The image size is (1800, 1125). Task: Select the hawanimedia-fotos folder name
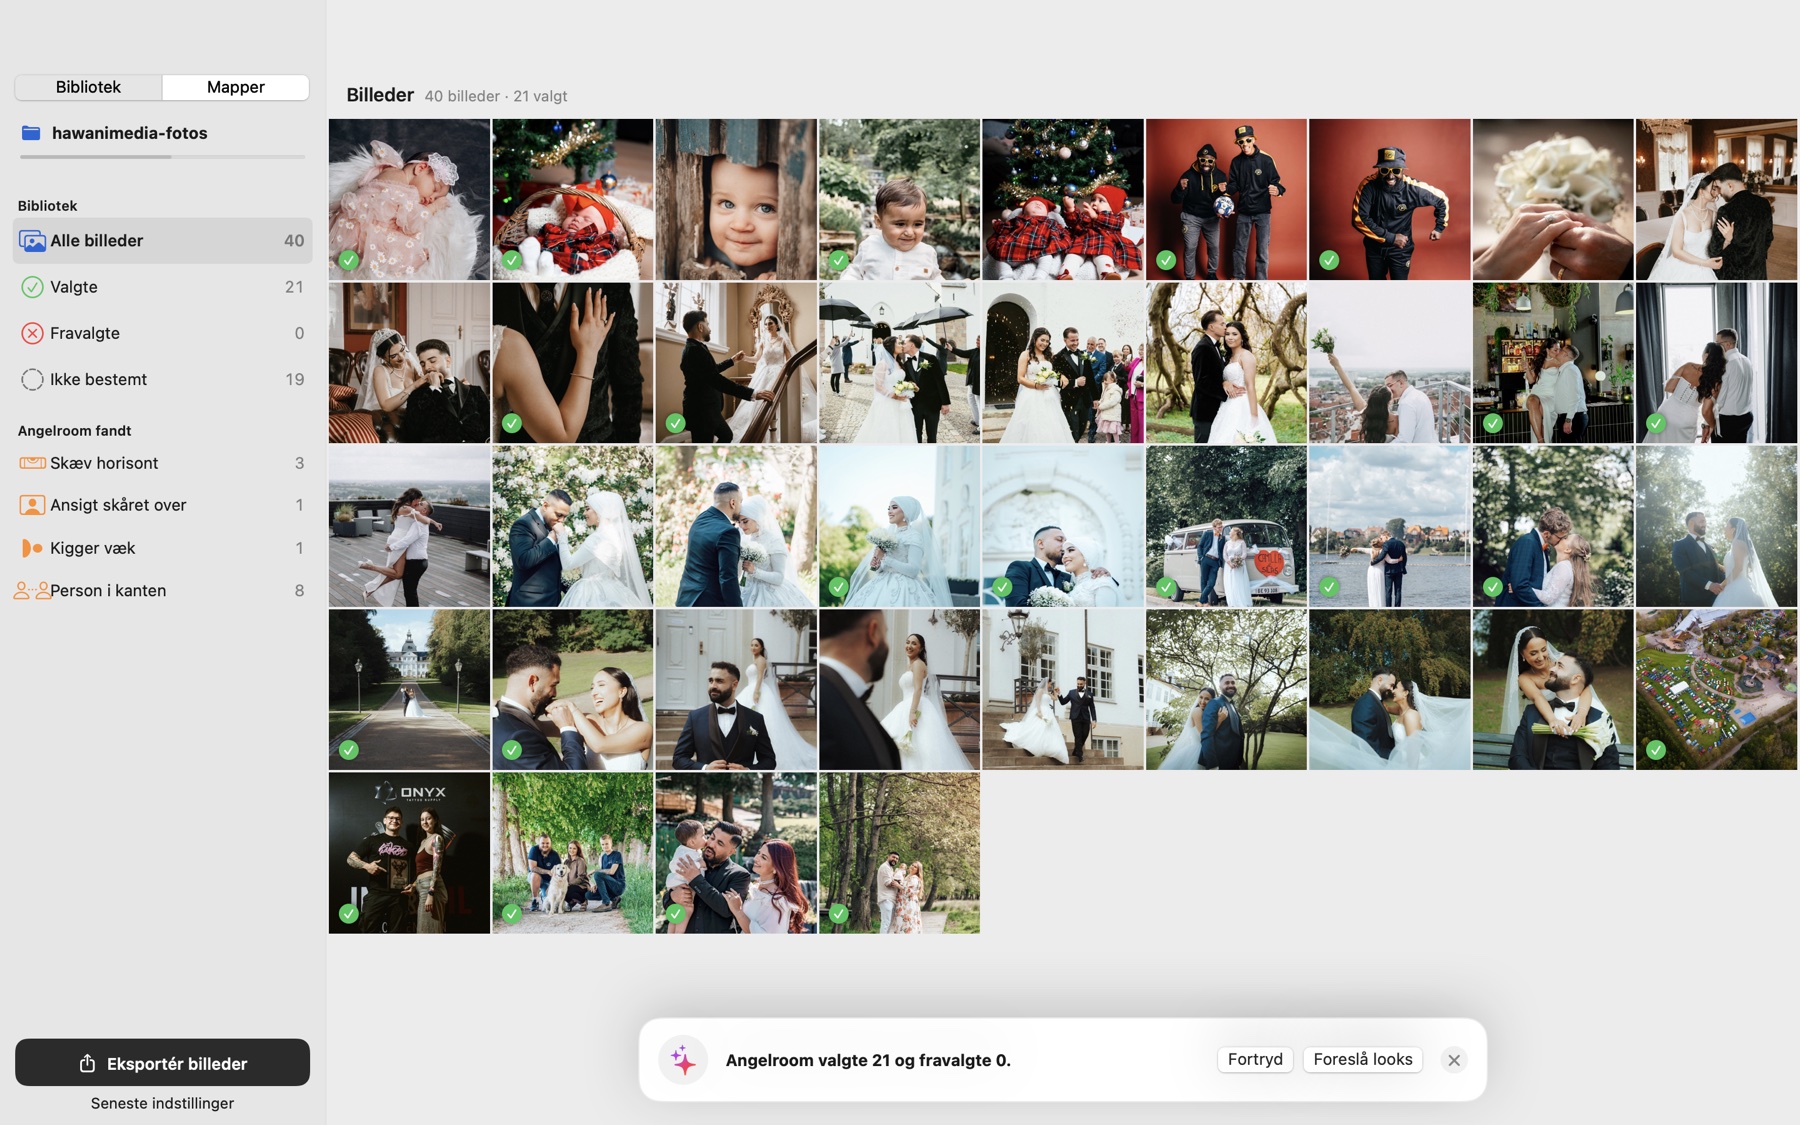pyautogui.click(x=130, y=133)
